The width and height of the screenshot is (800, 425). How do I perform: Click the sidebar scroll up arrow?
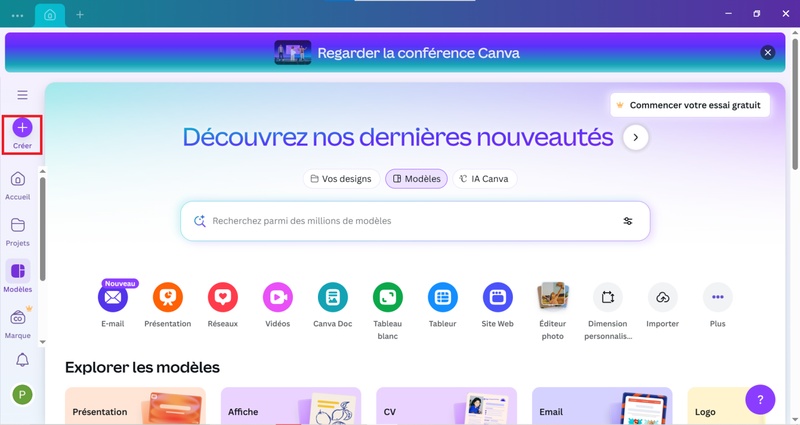click(42, 171)
